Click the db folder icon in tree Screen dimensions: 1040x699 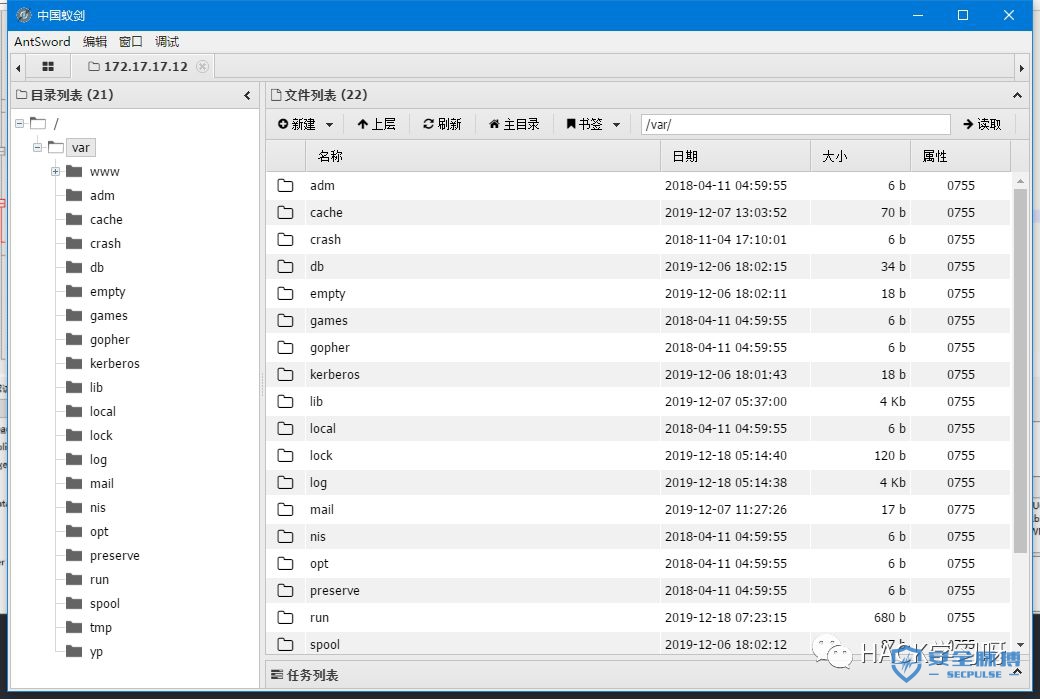pyautogui.click(x=74, y=267)
